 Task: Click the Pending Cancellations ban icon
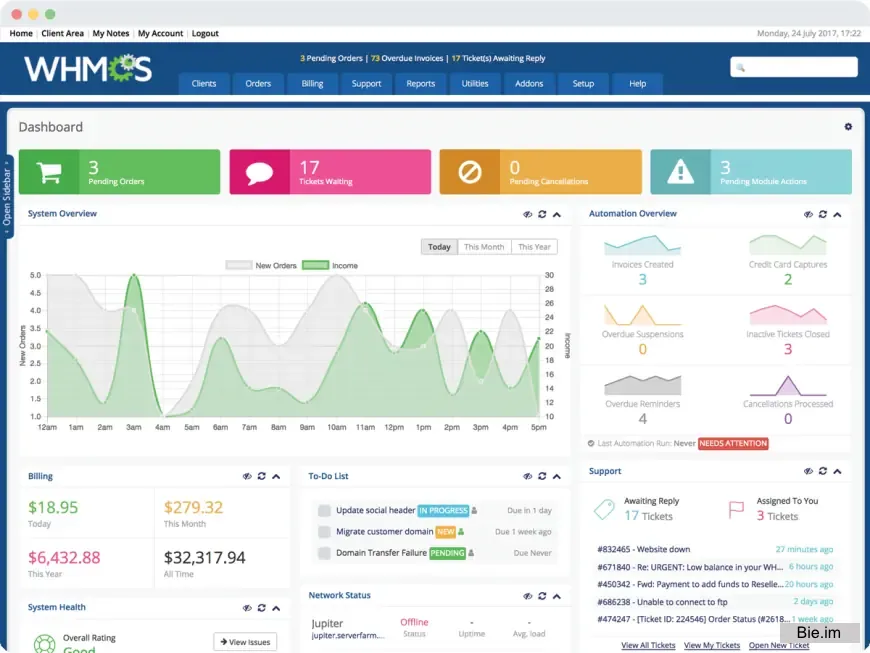[469, 172]
